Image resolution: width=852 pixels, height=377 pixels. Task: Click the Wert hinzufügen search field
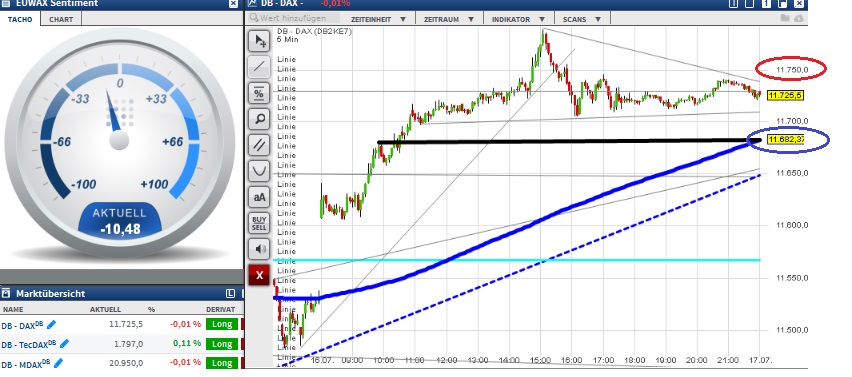(x=293, y=18)
